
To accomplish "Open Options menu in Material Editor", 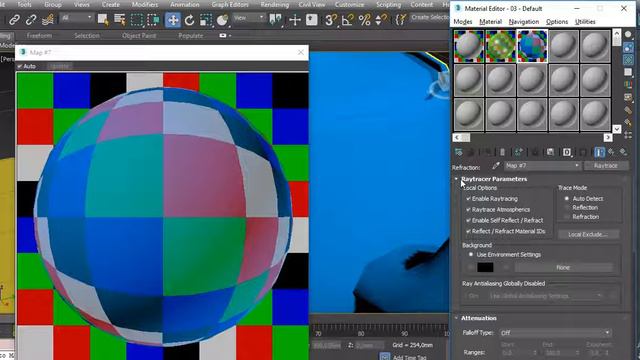I will (x=557, y=22).
